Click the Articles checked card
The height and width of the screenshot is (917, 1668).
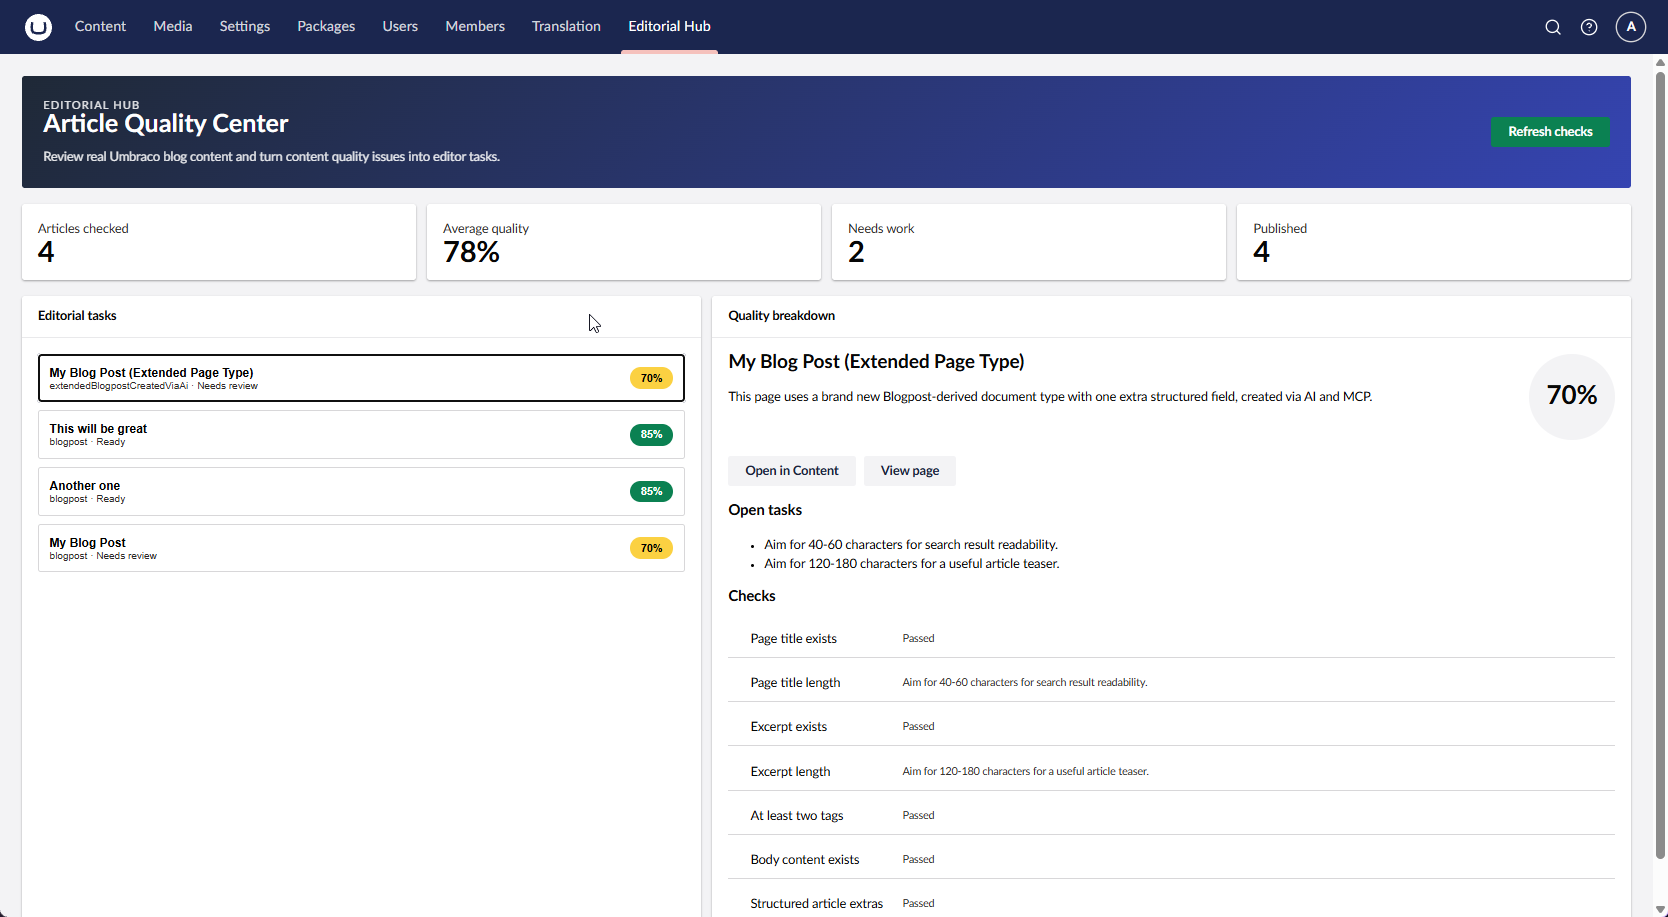[x=219, y=242]
